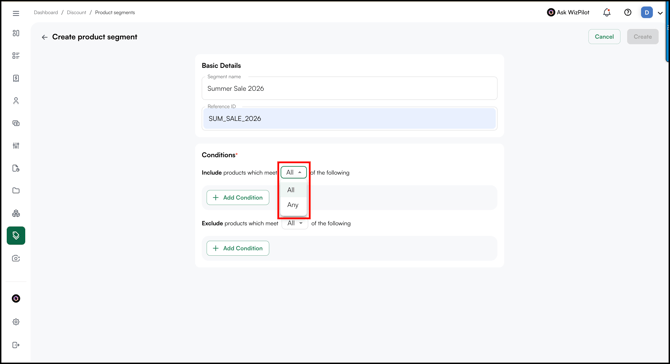This screenshot has height=364, width=670.
Task: Add Condition under Exclude products
Action: (x=238, y=248)
